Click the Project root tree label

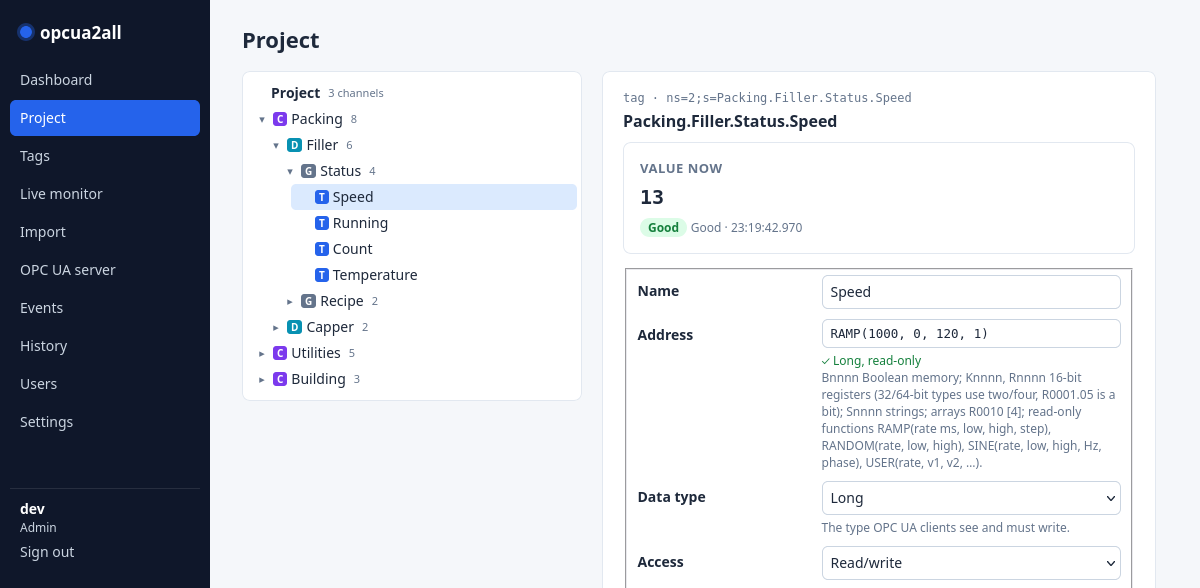tap(295, 93)
